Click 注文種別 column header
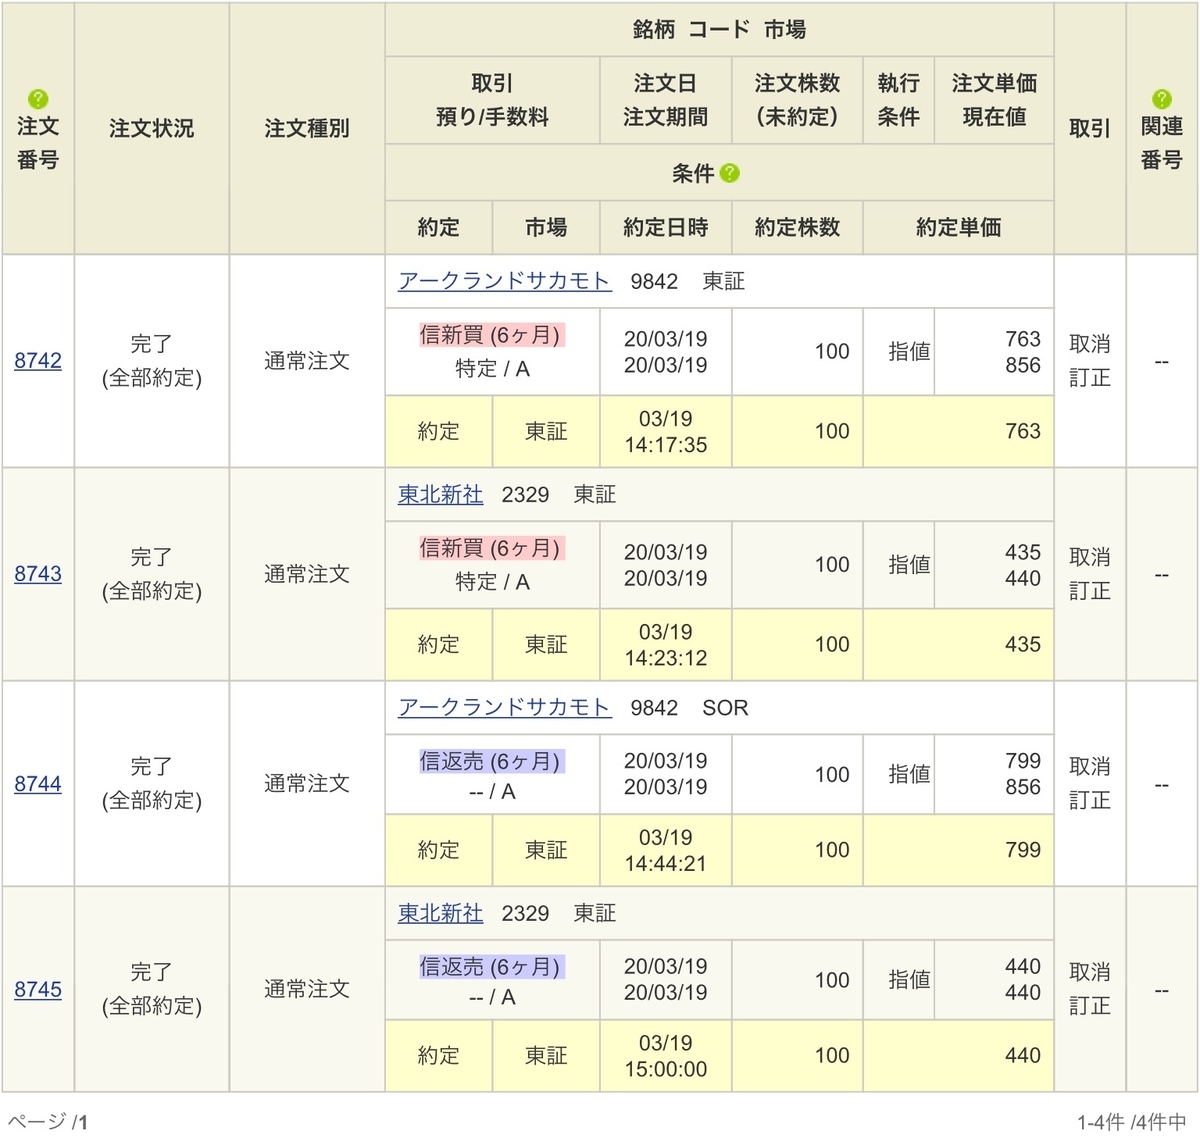This screenshot has height=1145, width=1200. pos(307,129)
